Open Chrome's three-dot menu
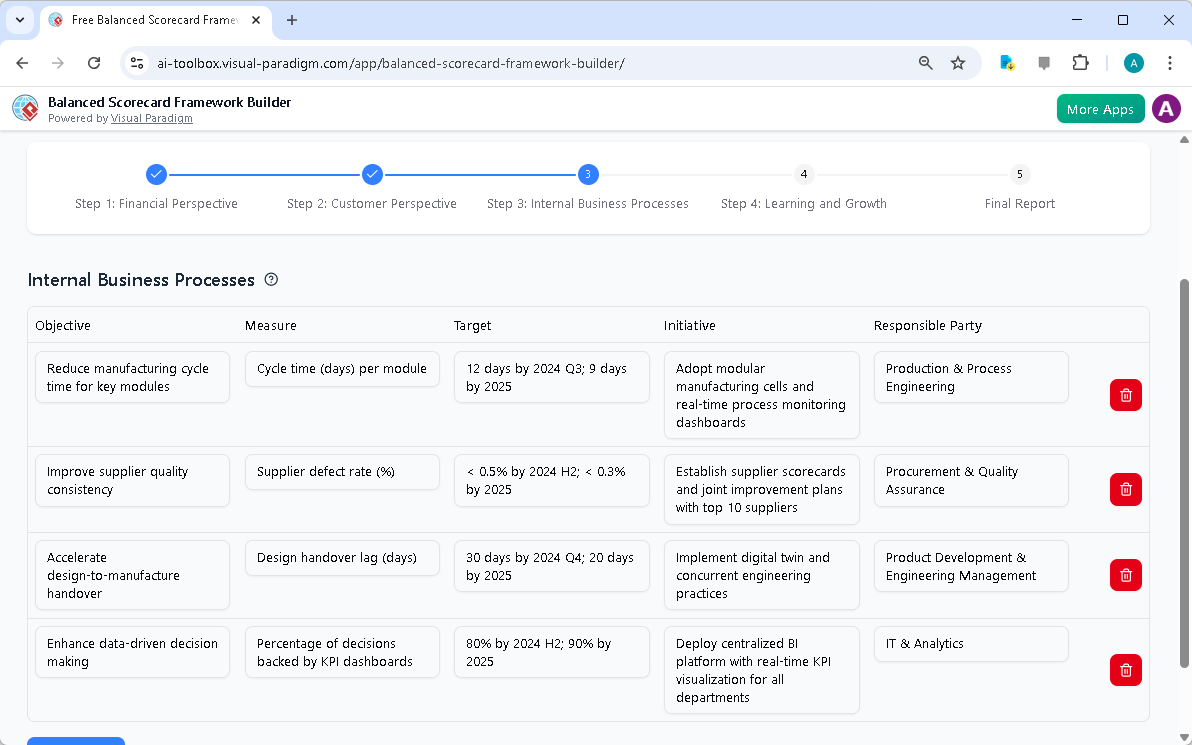Viewport: 1192px width, 745px height. [x=1170, y=62]
